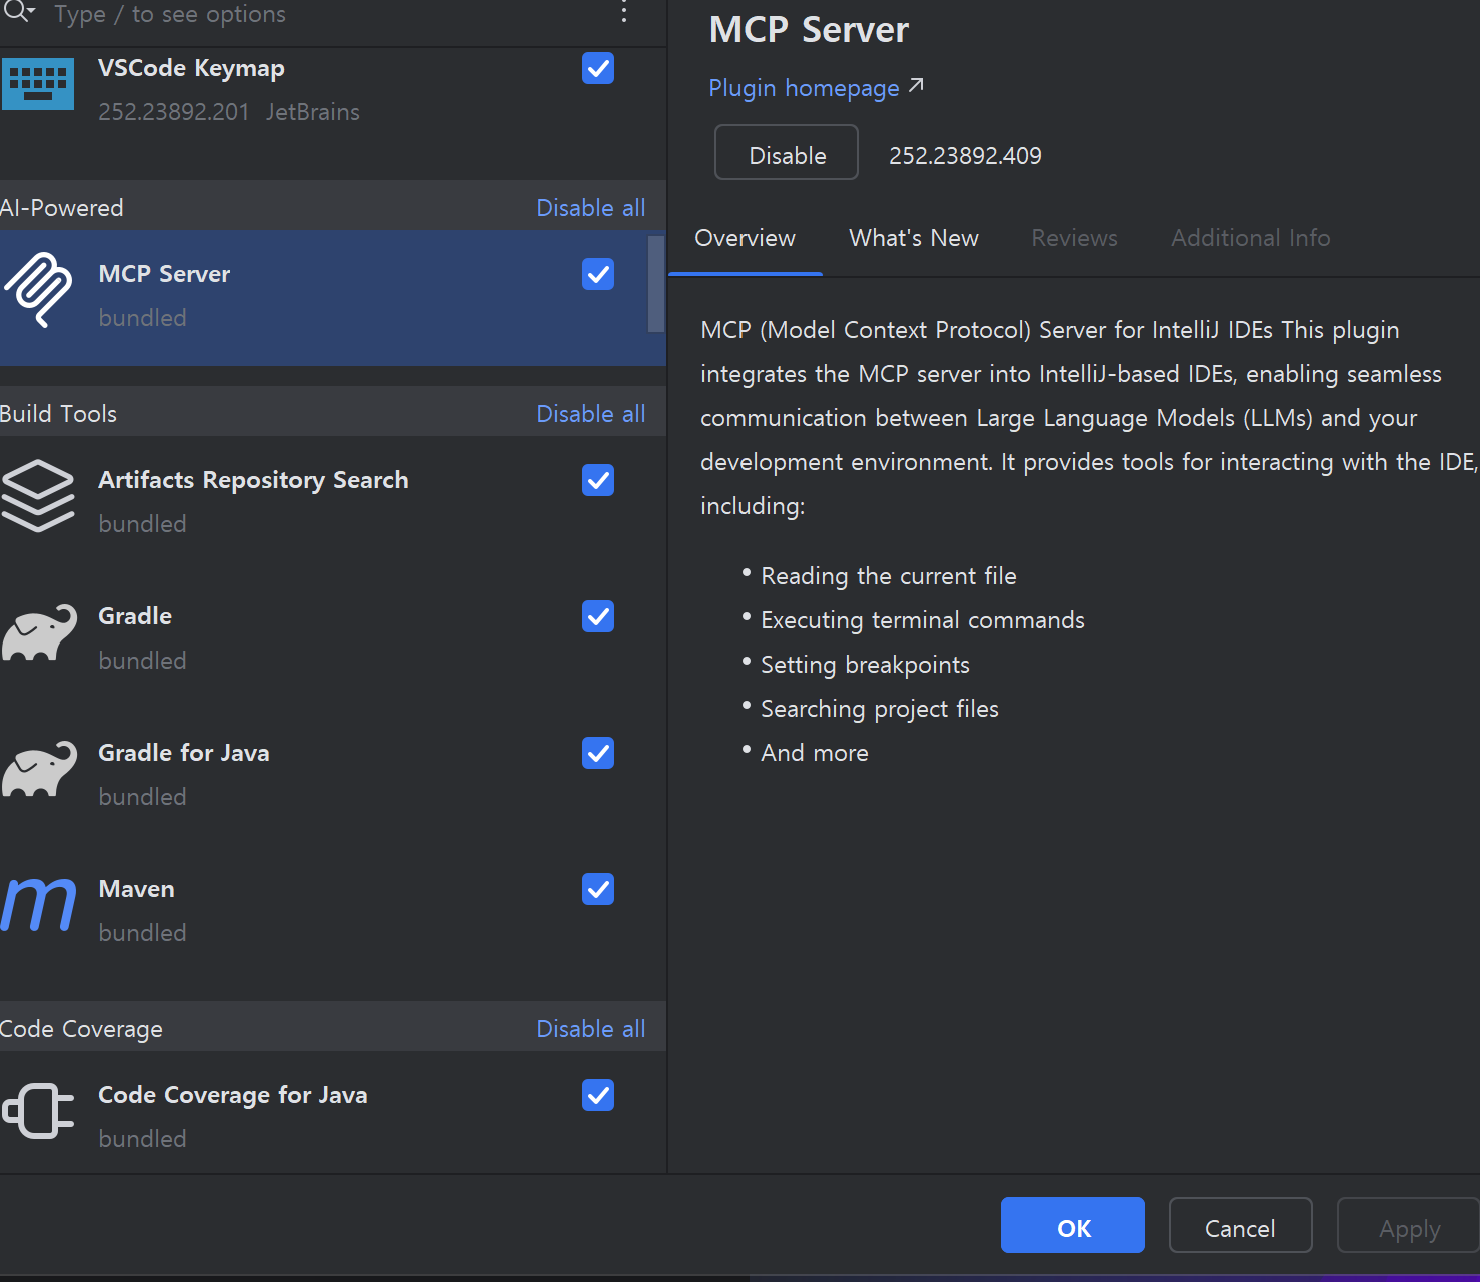The image size is (1480, 1282).
Task: Click the 'Searching project files' bullet
Action: point(879,709)
